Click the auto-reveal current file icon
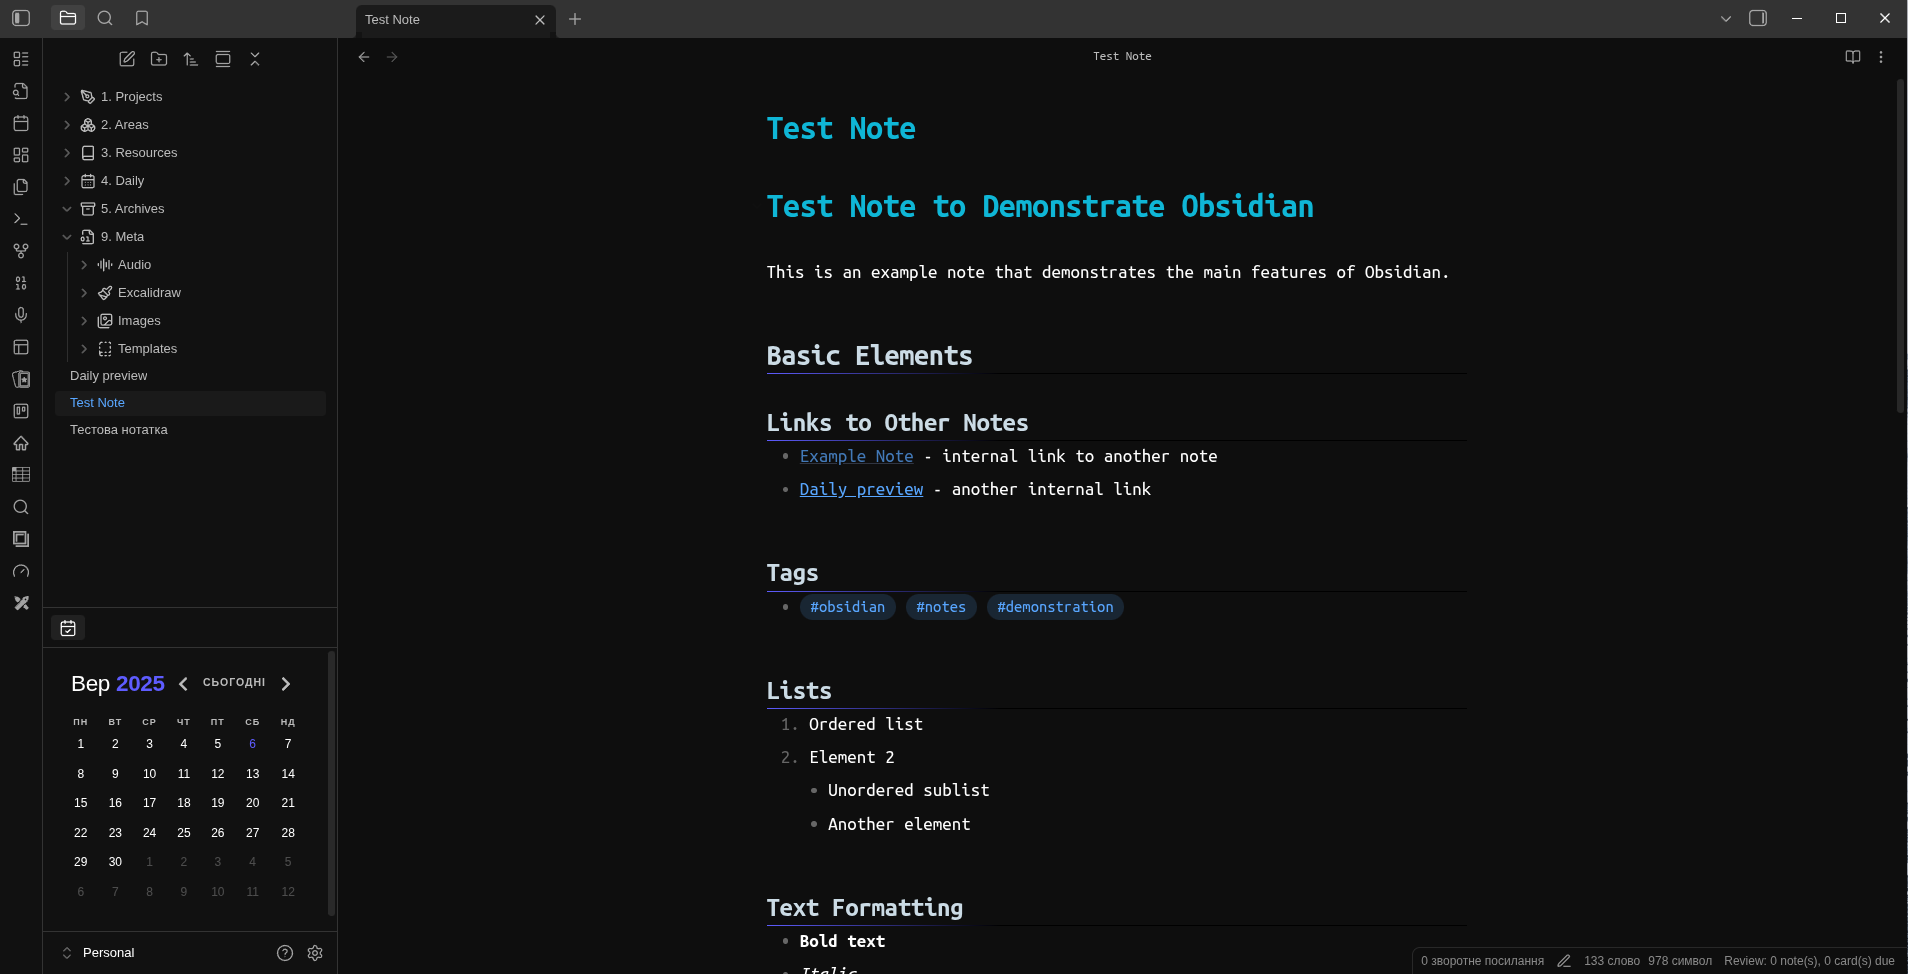Image resolution: width=1908 pixels, height=974 pixels. coord(223,59)
